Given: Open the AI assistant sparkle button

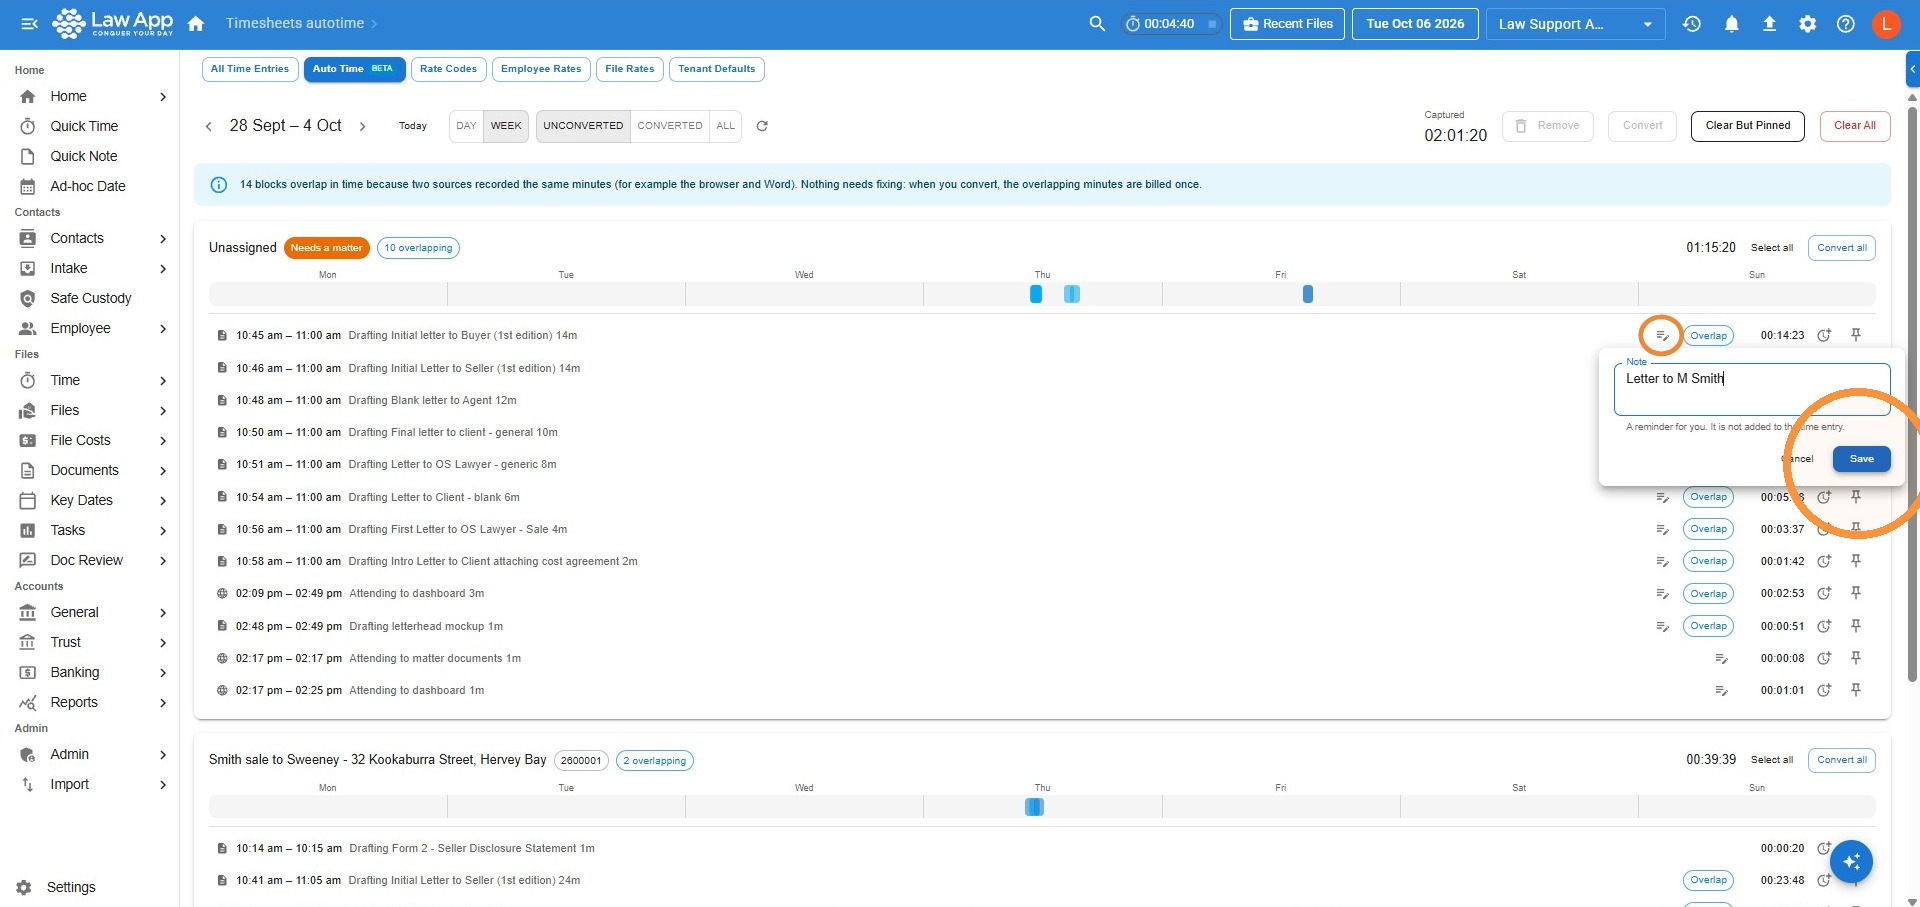Looking at the screenshot, I should (x=1852, y=862).
